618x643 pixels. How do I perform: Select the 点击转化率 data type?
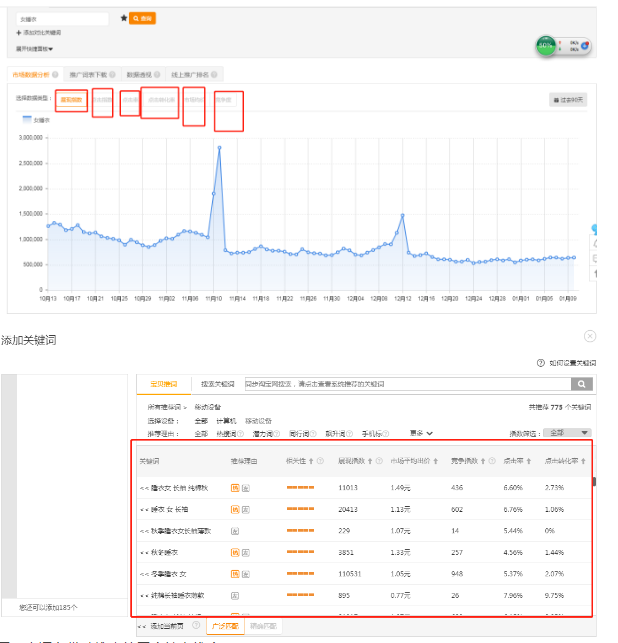coord(162,100)
